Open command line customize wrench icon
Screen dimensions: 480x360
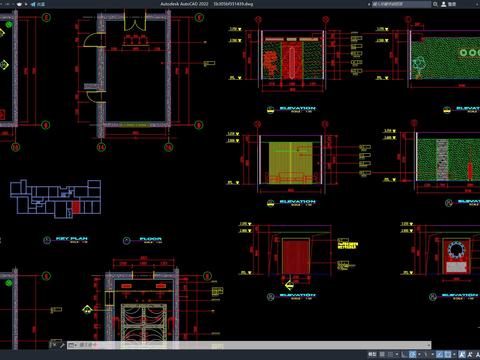click(62, 345)
